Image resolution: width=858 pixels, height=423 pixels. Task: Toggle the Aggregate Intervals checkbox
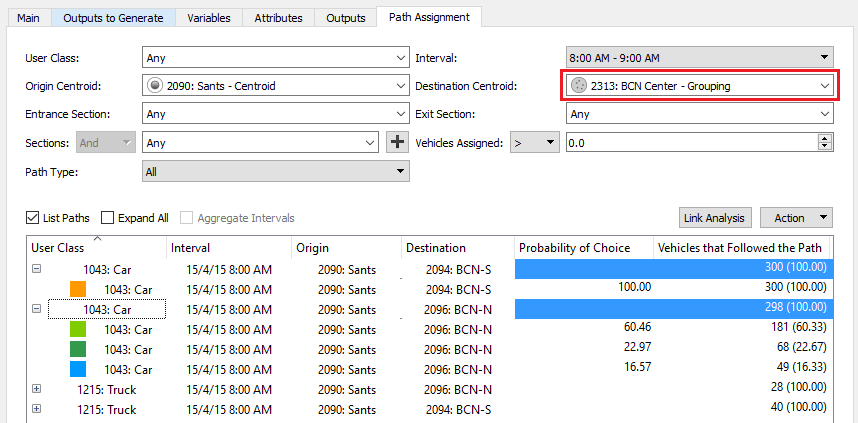pyautogui.click(x=187, y=218)
